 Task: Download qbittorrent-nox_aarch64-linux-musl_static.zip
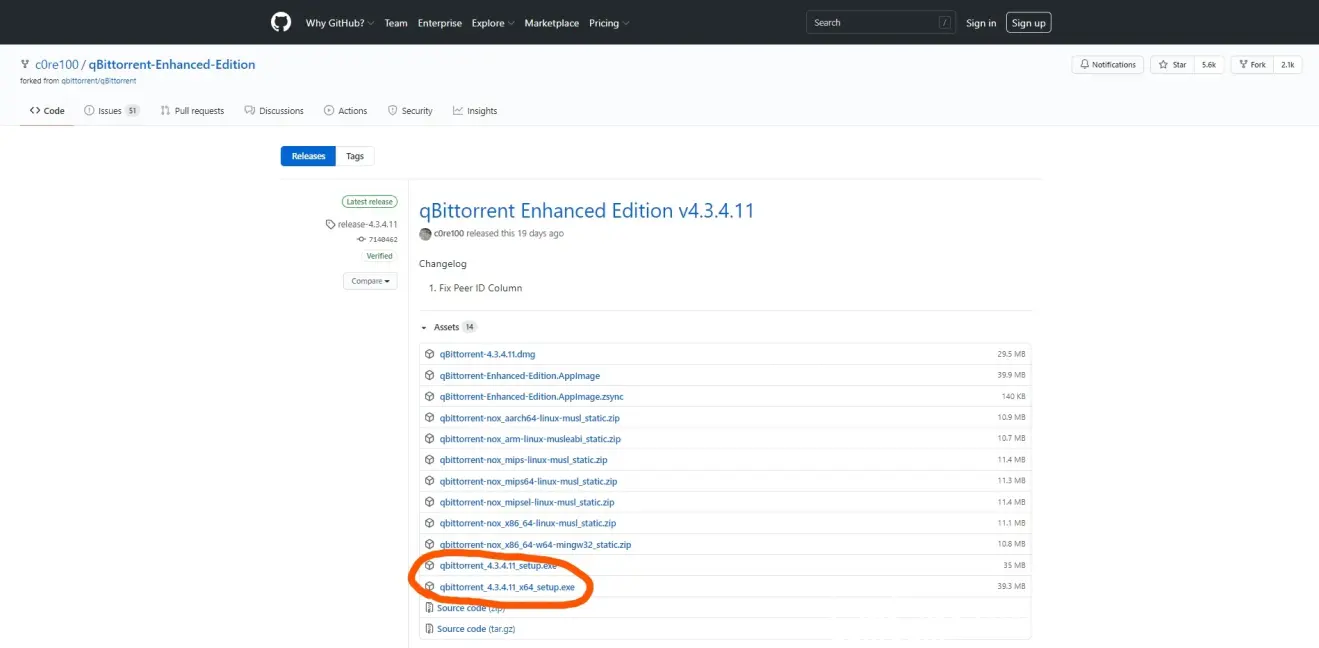tap(529, 418)
